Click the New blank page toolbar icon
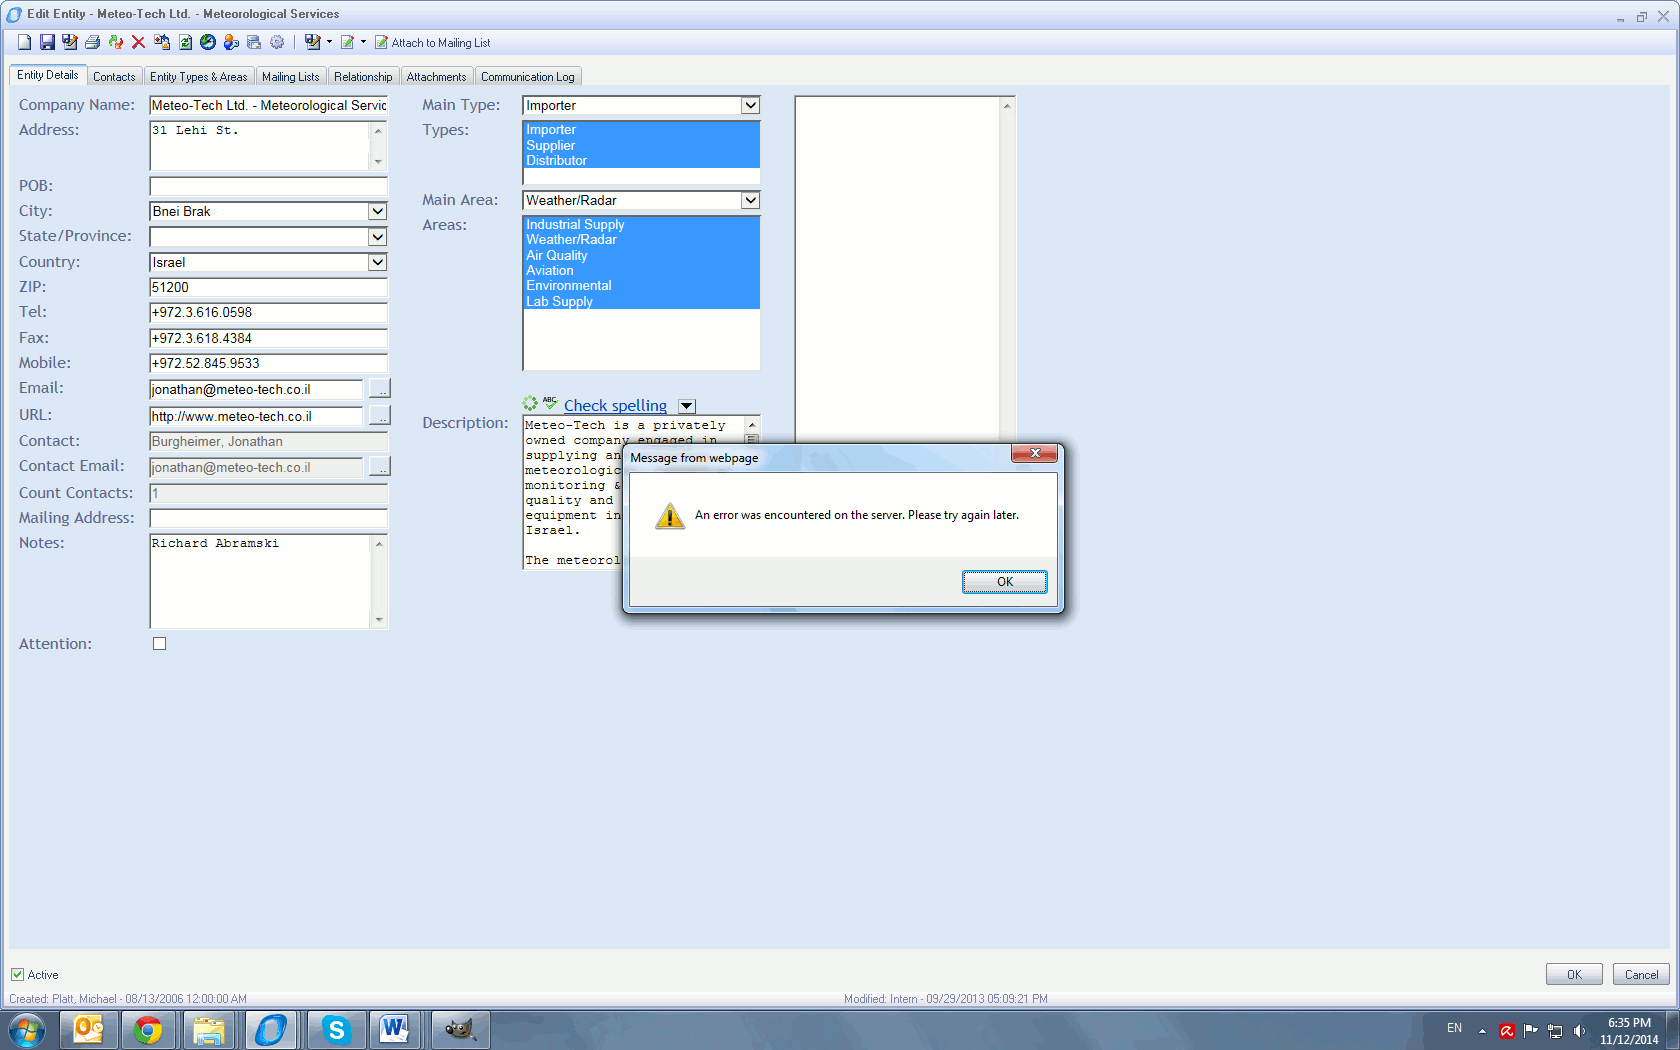The width and height of the screenshot is (1680, 1050). click(24, 42)
